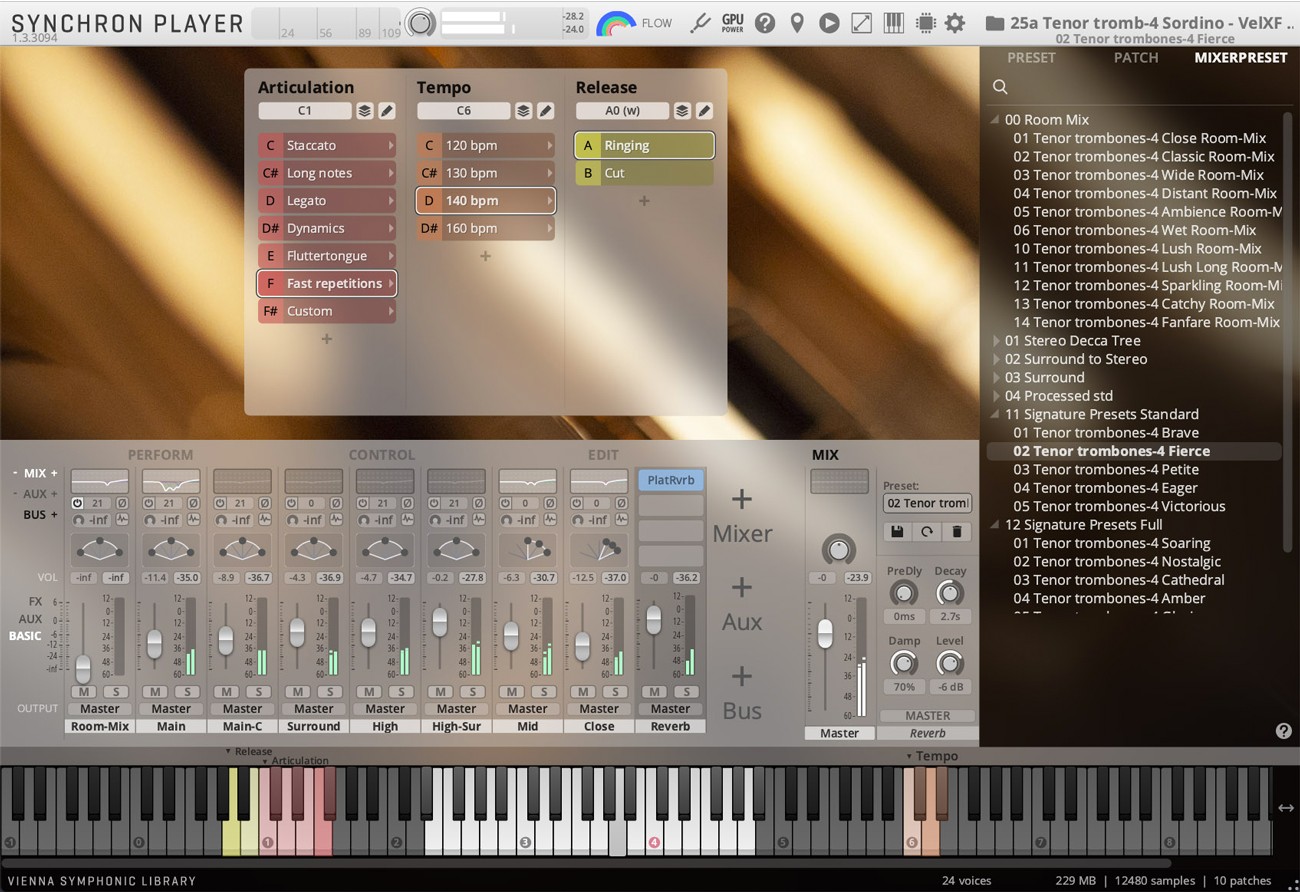Collapse 11 Signature Presets Standard folder
The width and height of the screenshot is (1300, 892).
point(995,415)
